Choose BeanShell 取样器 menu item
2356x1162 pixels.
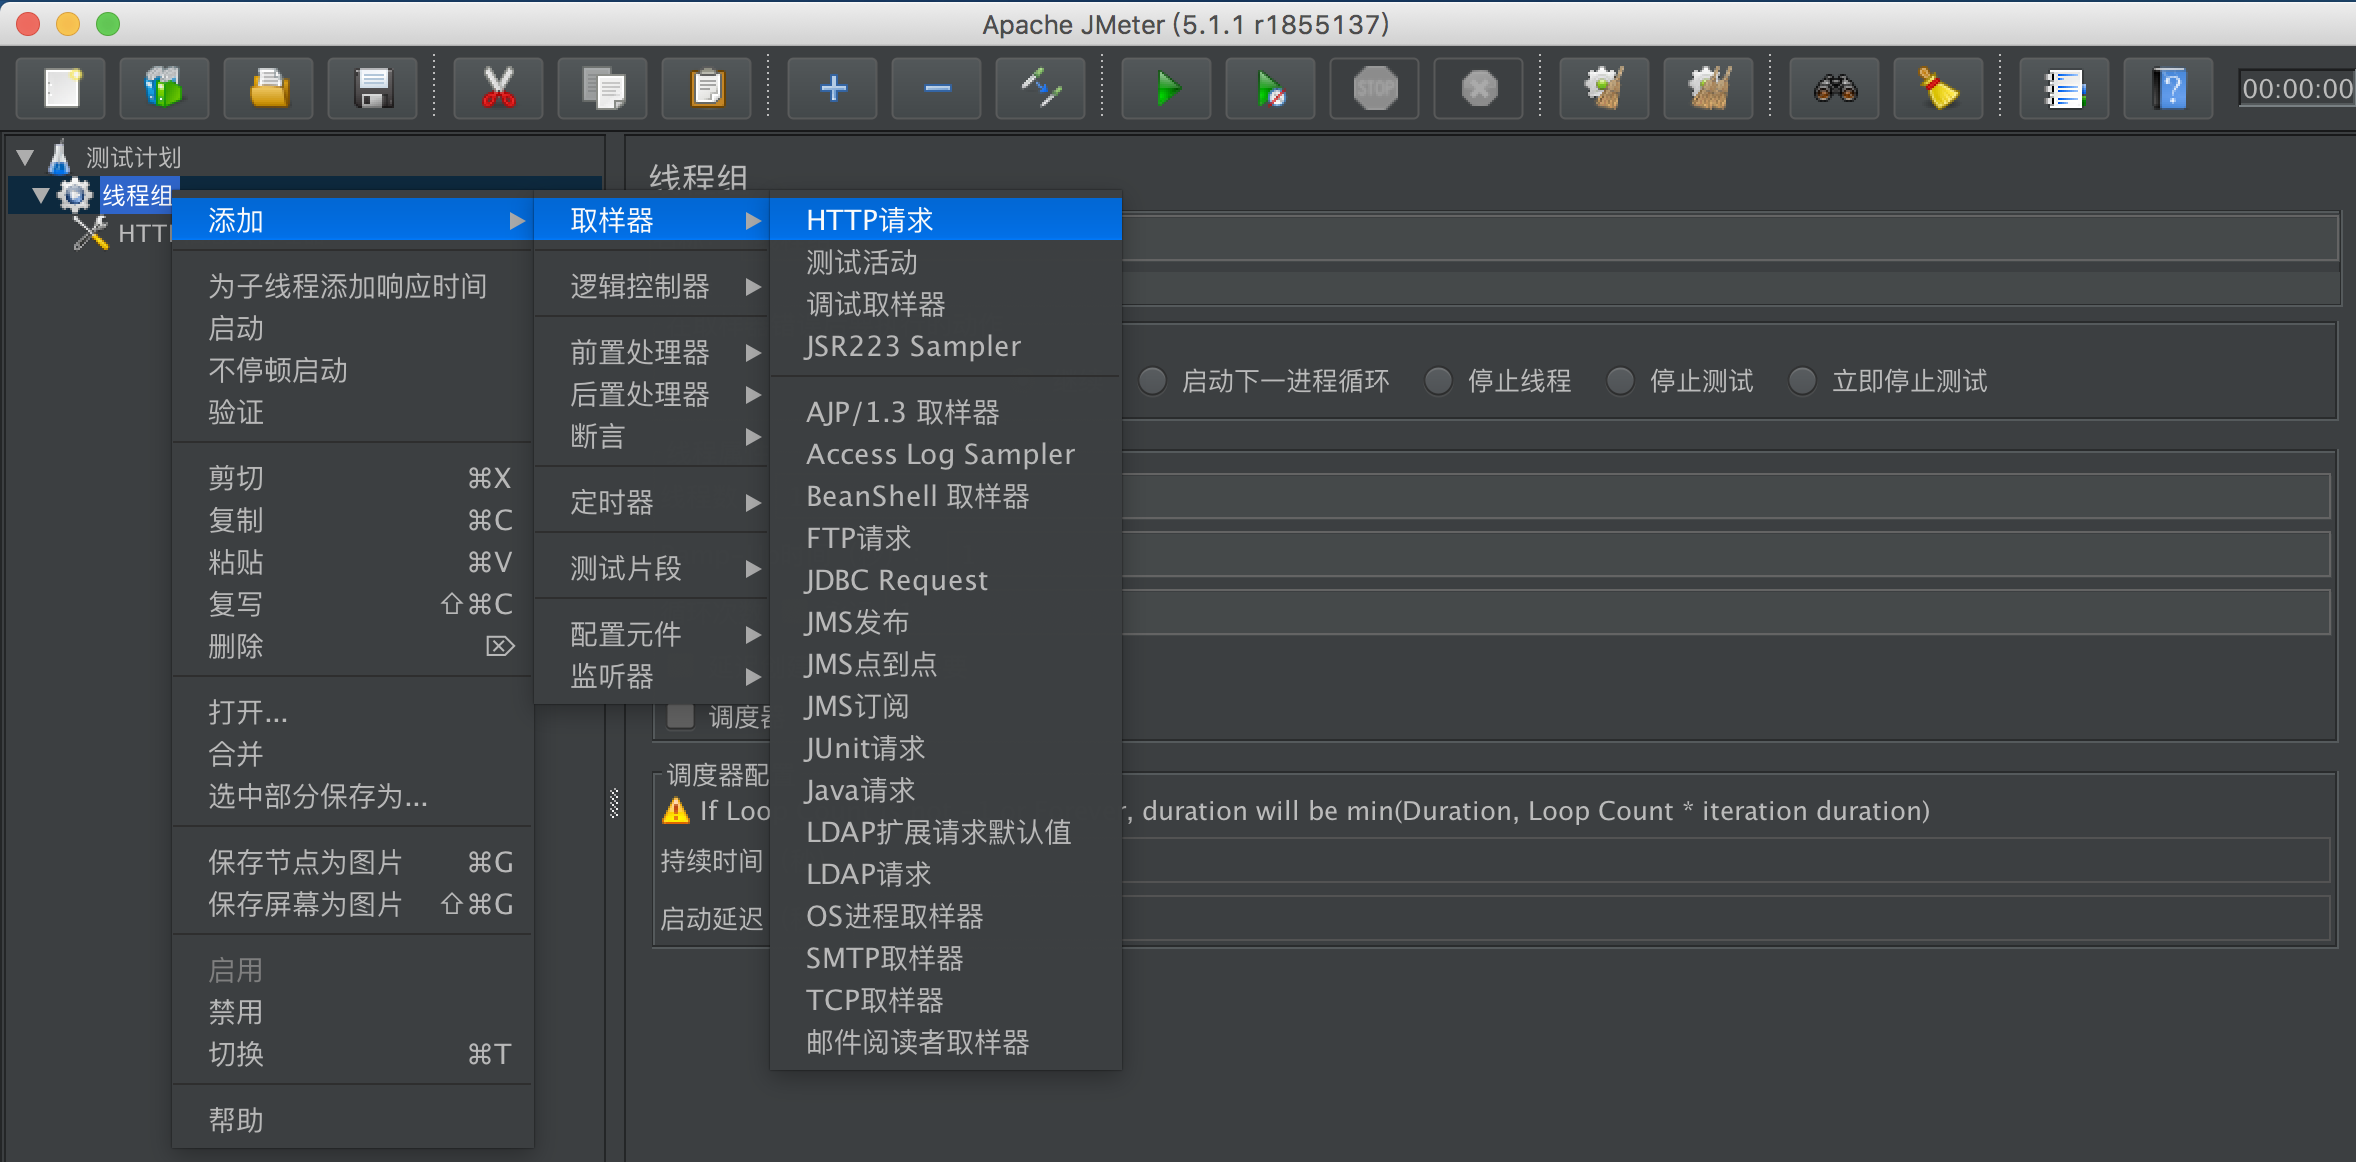click(946, 496)
